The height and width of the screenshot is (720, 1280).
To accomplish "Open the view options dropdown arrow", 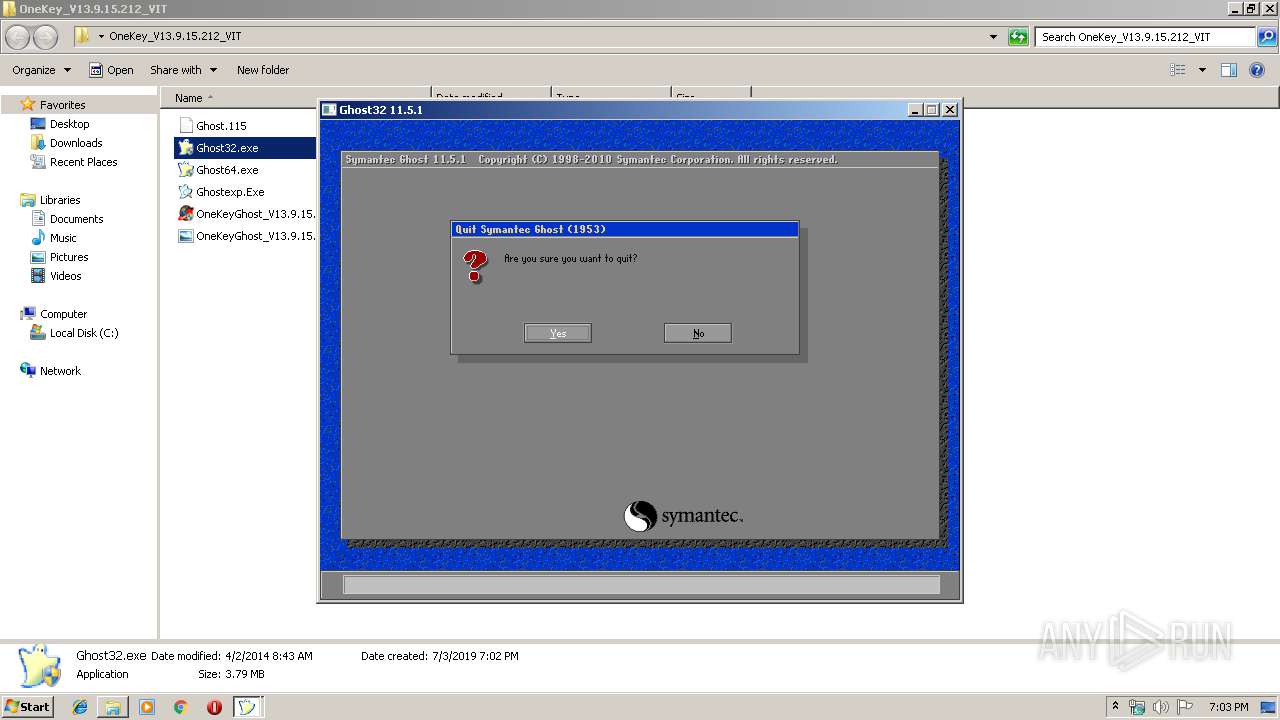I will pos(1202,70).
